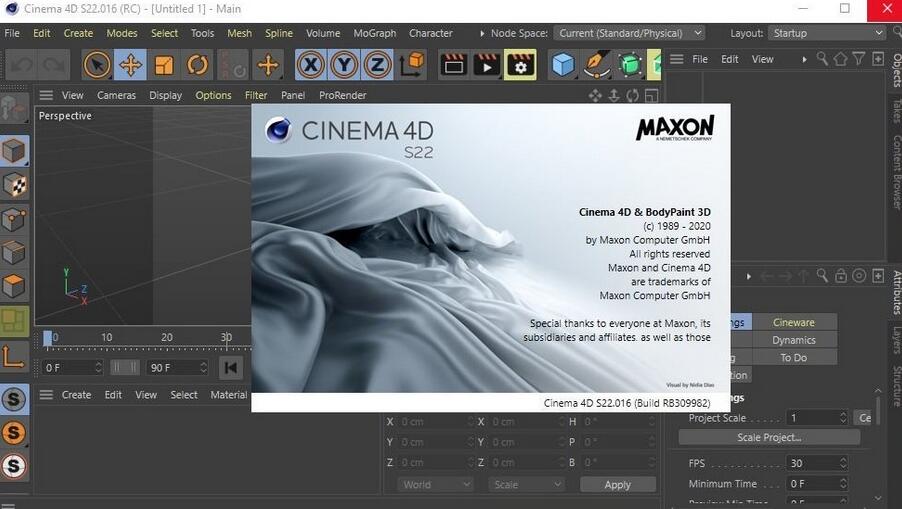Toggle the orange middle S snap icon
This screenshot has width=902, height=509.
(14, 433)
